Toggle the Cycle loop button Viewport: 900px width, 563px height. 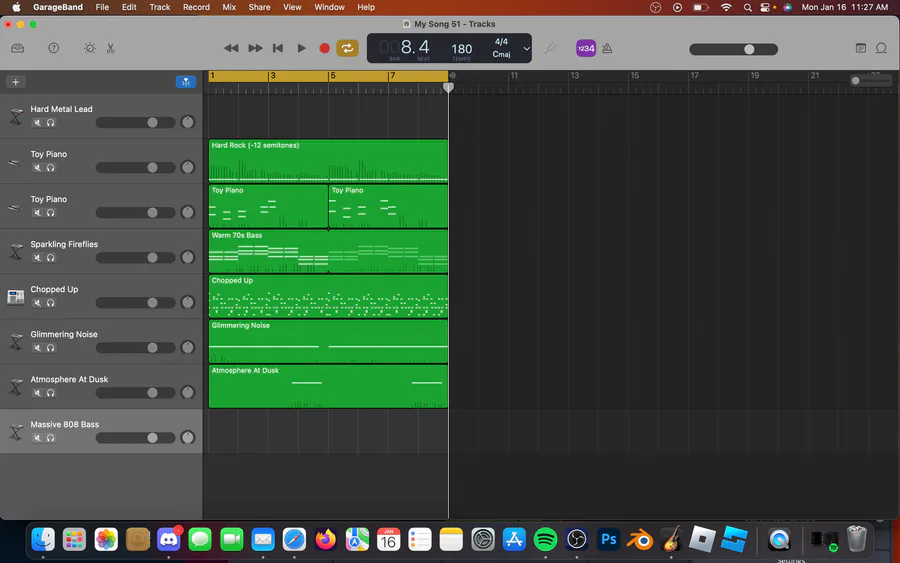coord(347,48)
